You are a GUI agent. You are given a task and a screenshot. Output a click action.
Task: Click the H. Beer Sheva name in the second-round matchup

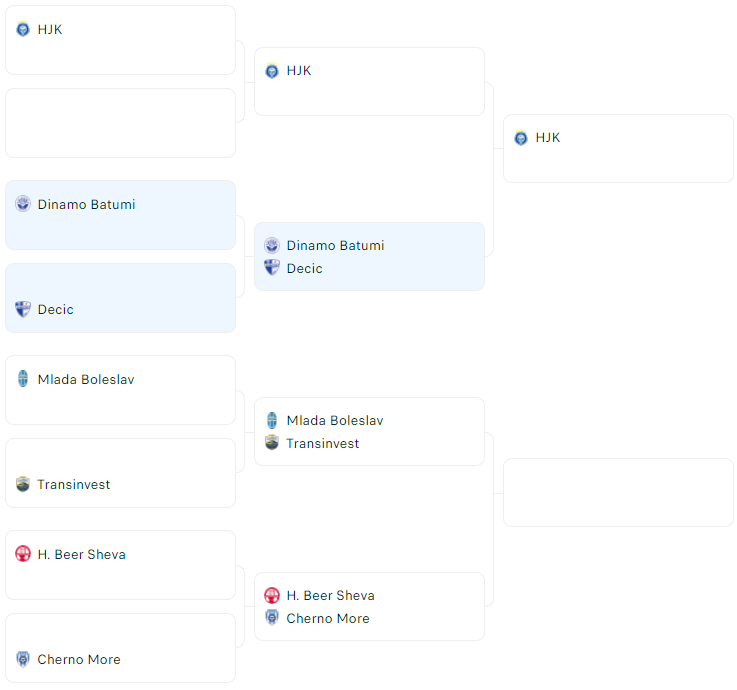click(331, 595)
